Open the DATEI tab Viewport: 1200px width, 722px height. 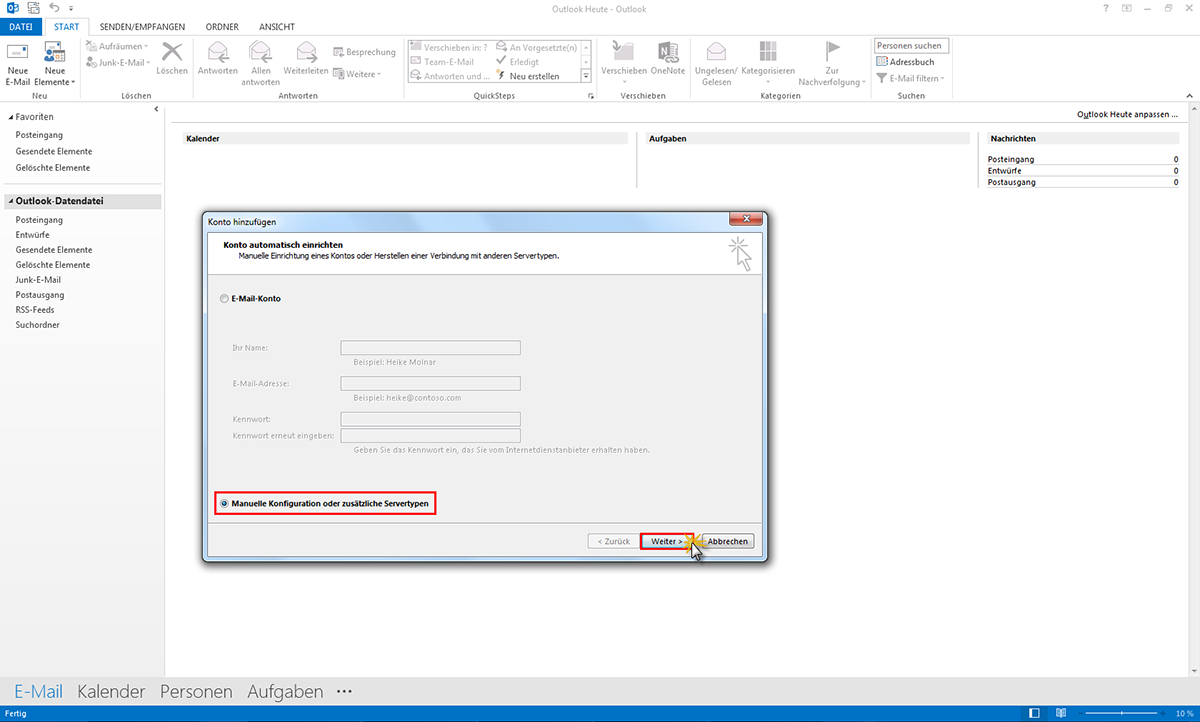[21, 27]
